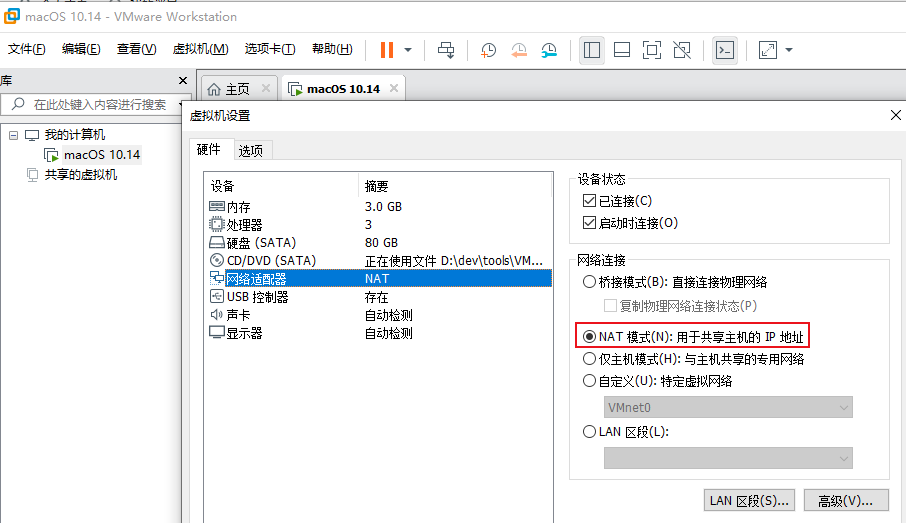
Task: Select macOS 10.14 in the library tree
Action: pos(102,155)
